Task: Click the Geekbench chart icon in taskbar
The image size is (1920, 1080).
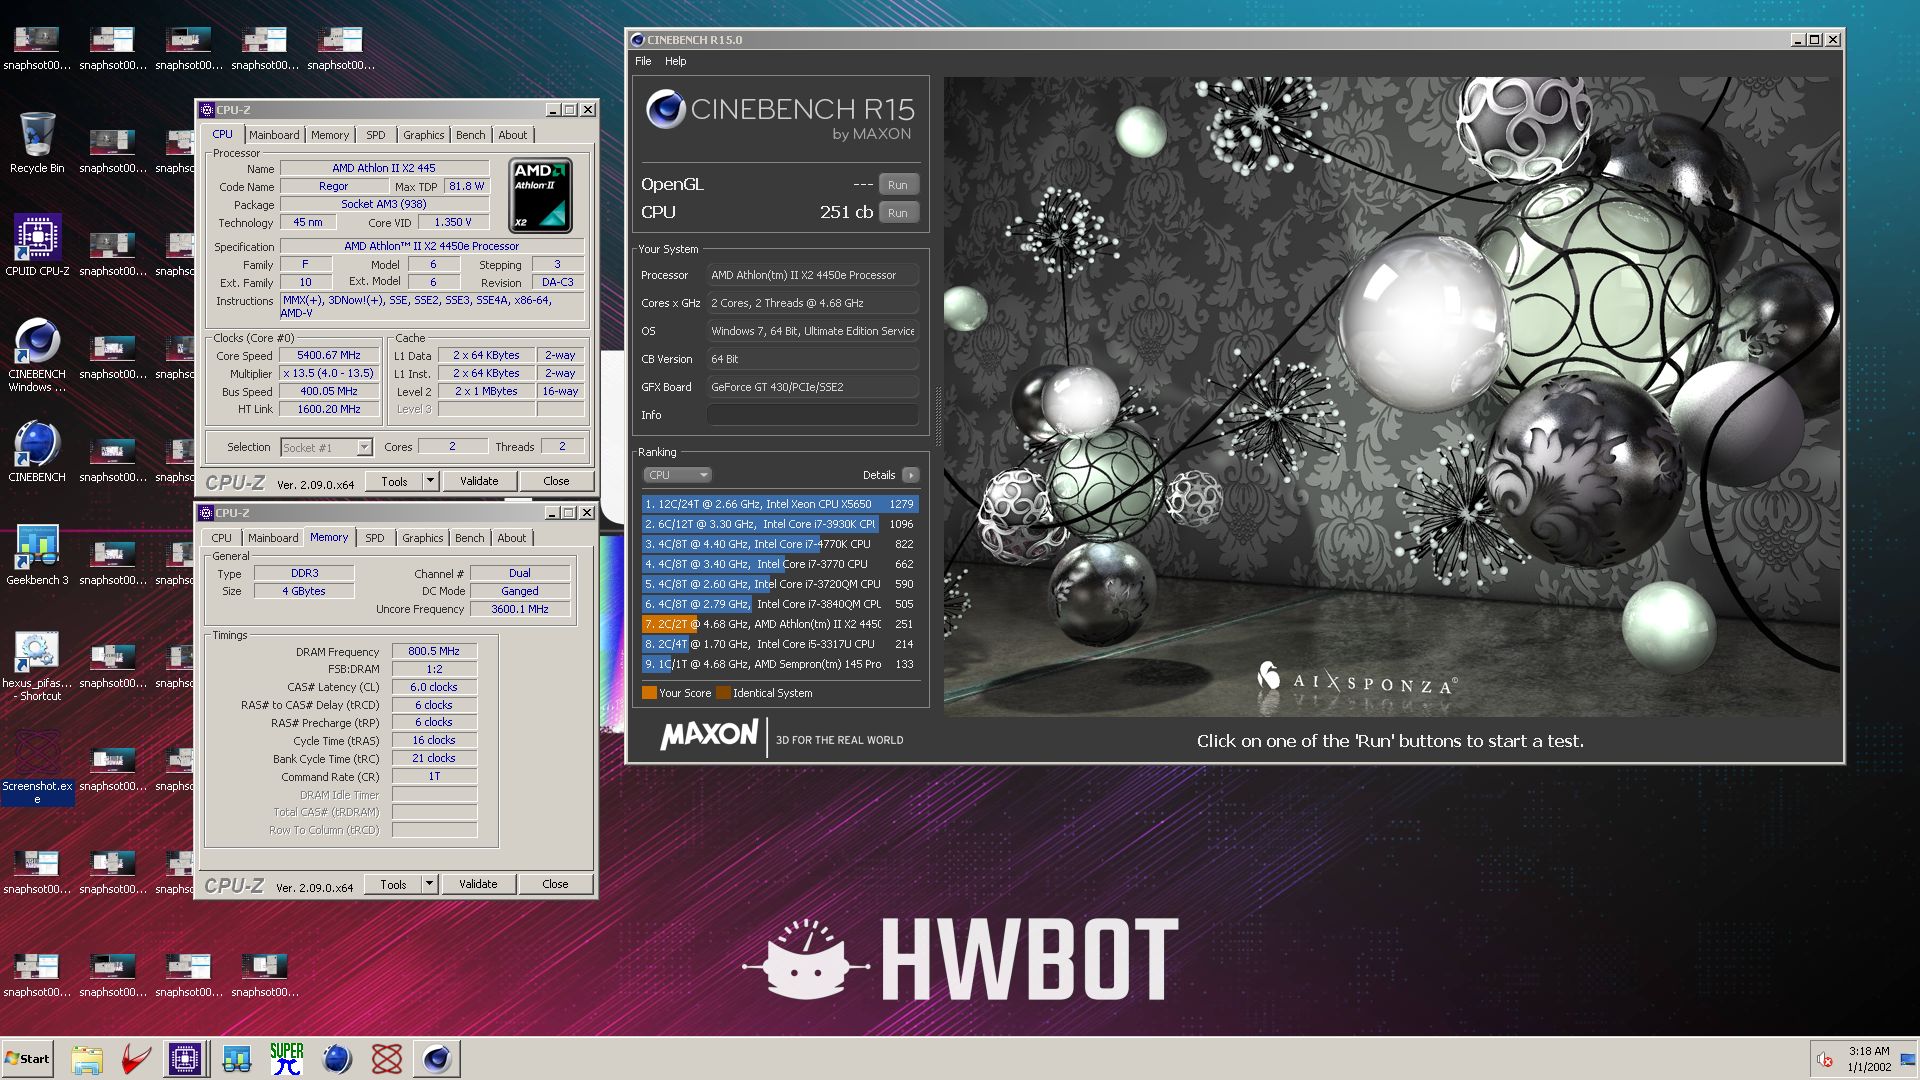Action: click(x=237, y=1059)
